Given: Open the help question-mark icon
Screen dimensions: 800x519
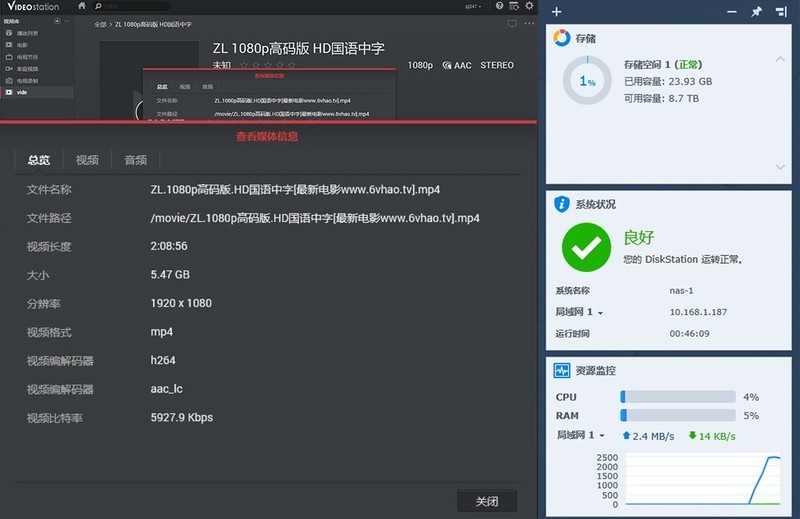Looking at the screenshot, I should click(499, 6).
